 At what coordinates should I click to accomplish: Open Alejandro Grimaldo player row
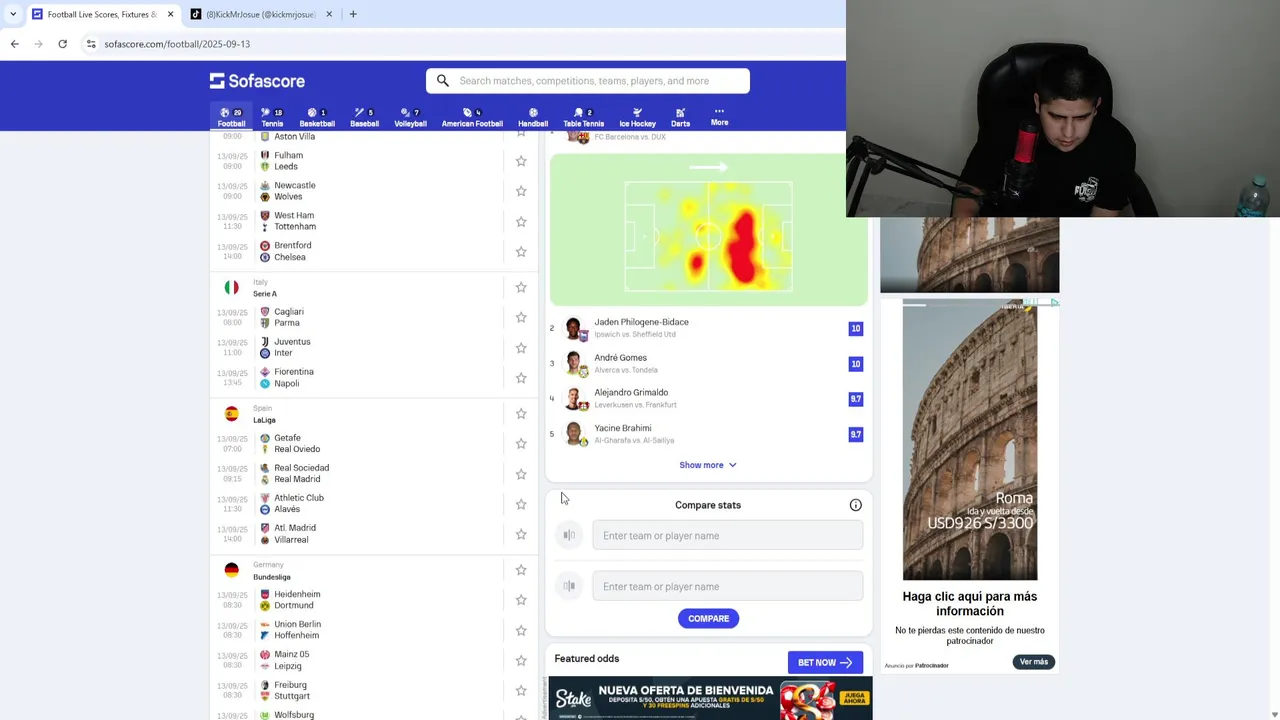(x=709, y=399)
